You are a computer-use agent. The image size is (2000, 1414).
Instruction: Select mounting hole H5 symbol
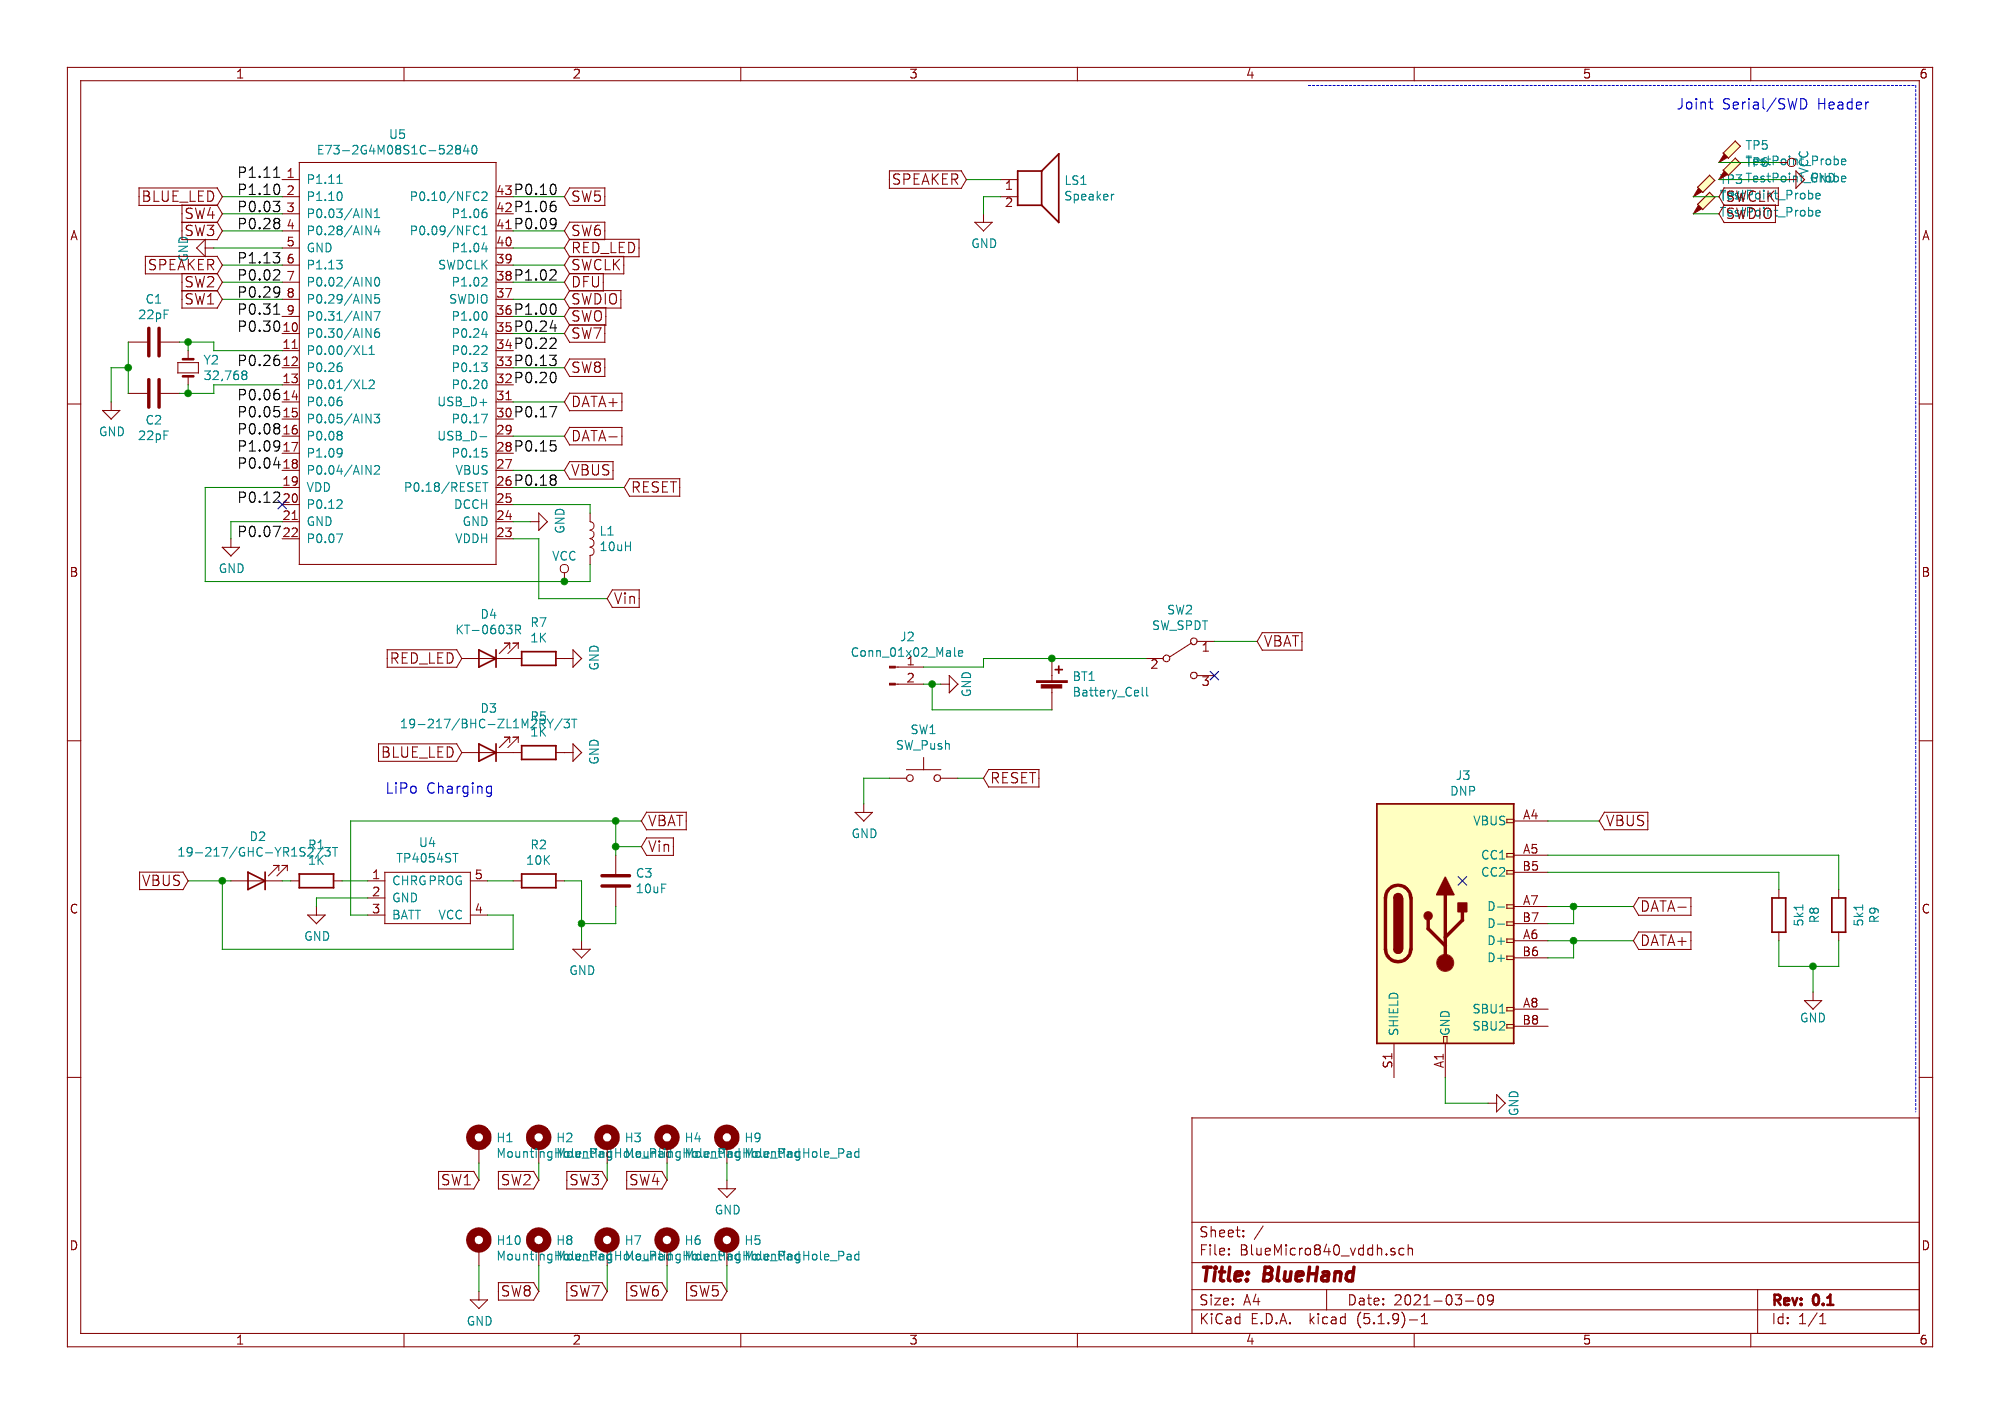[727, 1240]
